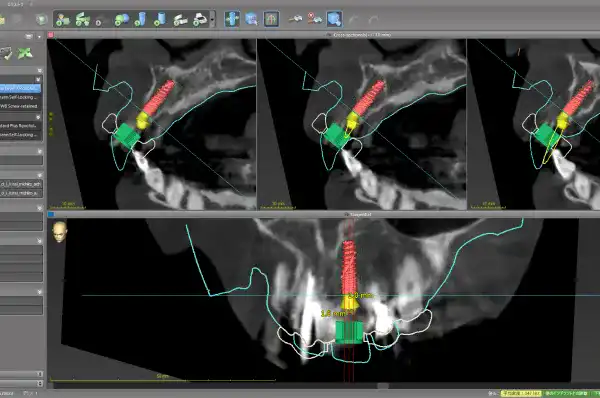Click the green cart add icon
600x398 pixels.
(82, 19)
